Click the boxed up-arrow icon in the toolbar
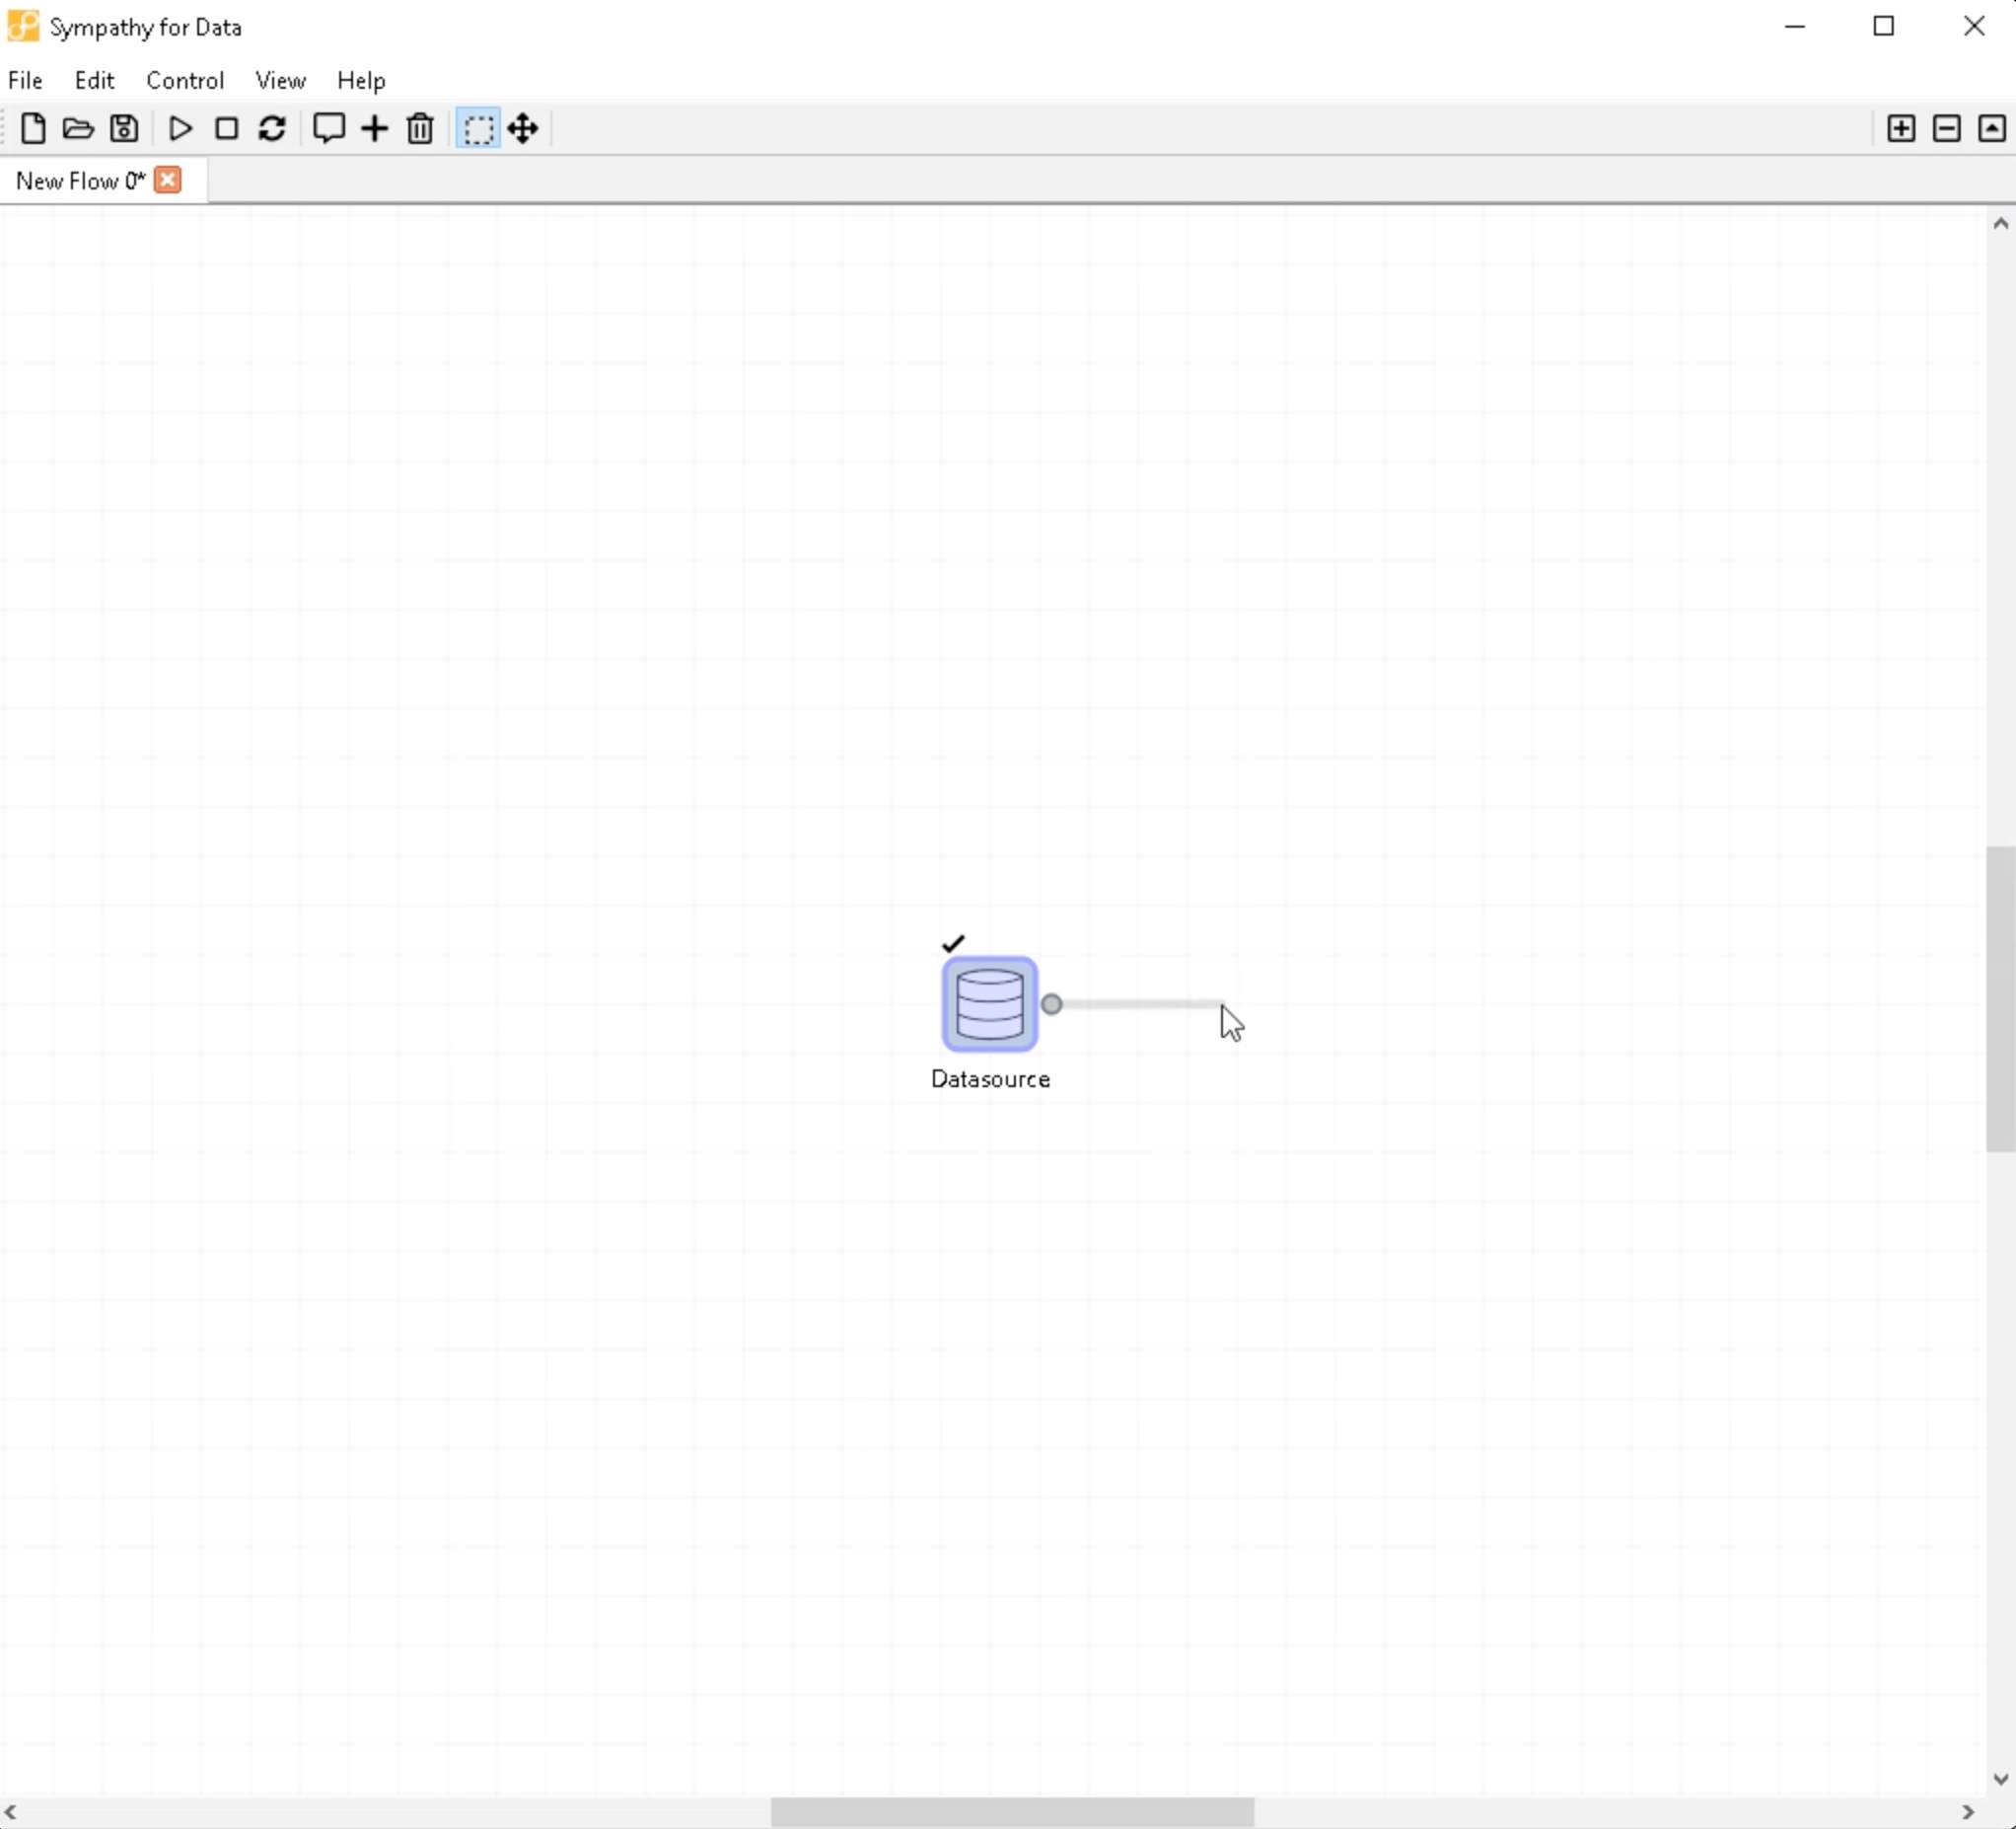2016x1829 pixels. (1992, 129)
